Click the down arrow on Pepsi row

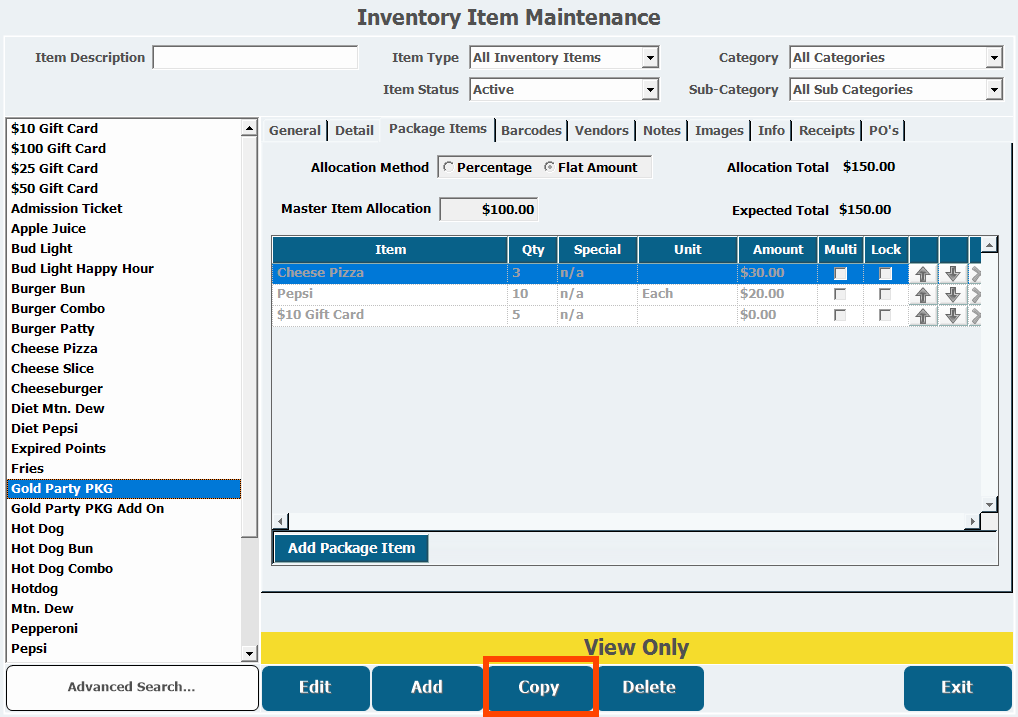[953, 295]
